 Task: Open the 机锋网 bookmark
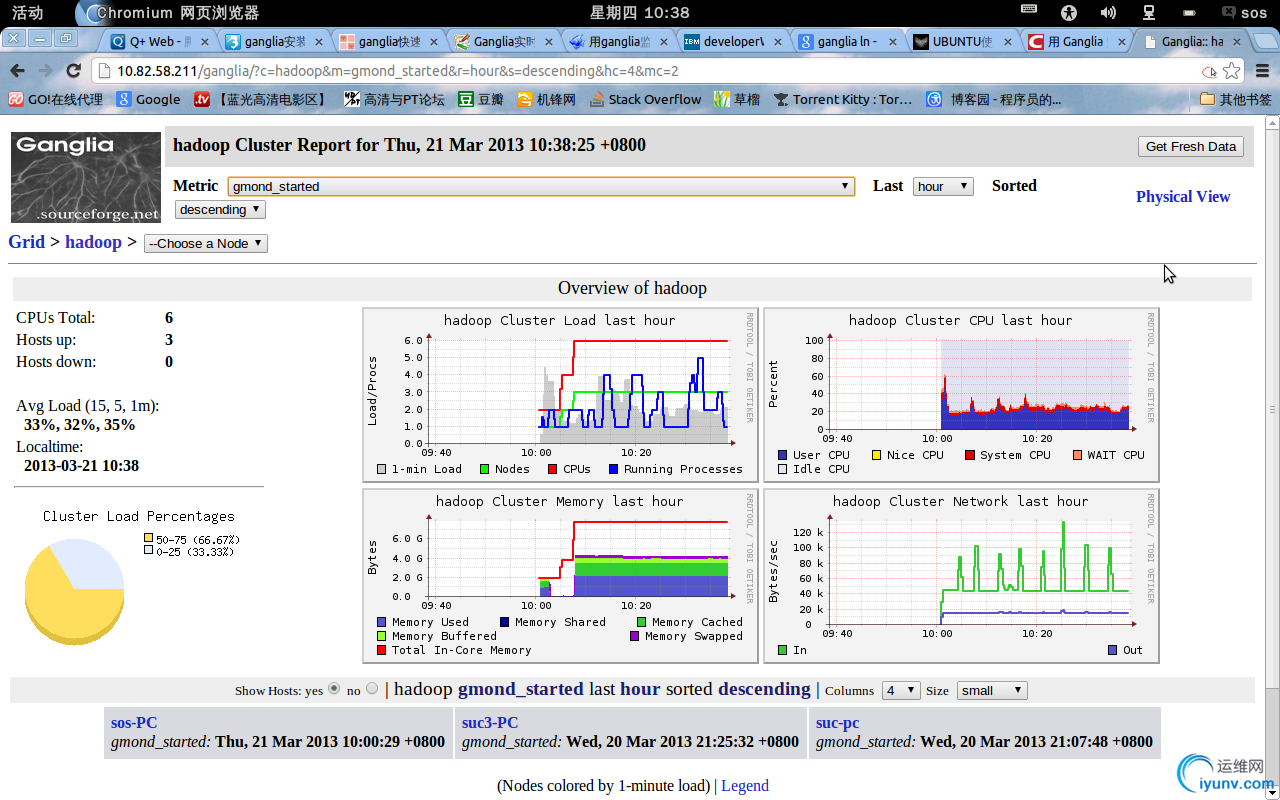pyautogui.click(x=546, y=99)
